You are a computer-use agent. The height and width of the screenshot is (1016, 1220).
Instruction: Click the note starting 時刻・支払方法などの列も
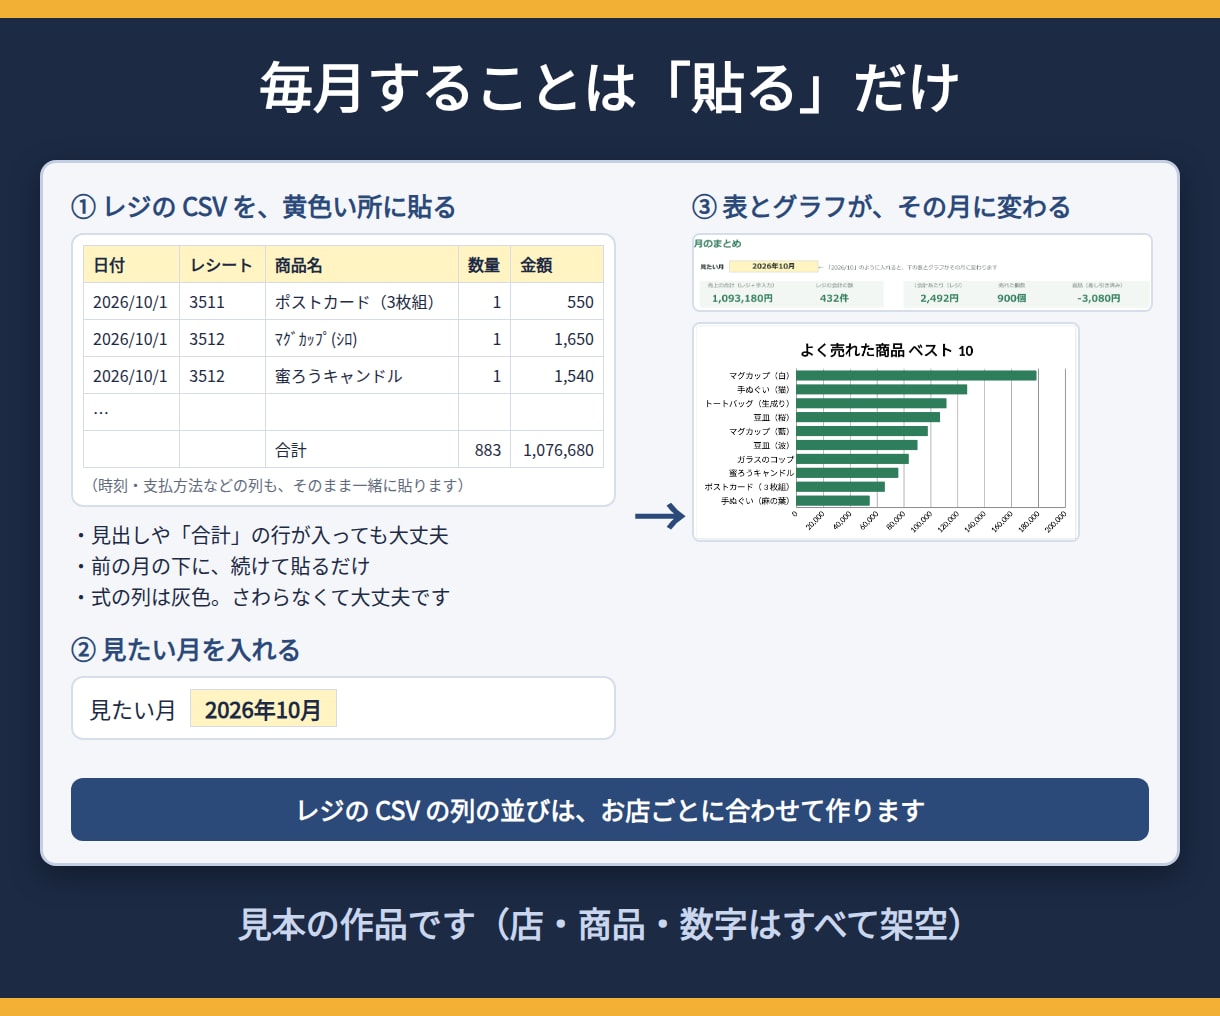point(277,485)
